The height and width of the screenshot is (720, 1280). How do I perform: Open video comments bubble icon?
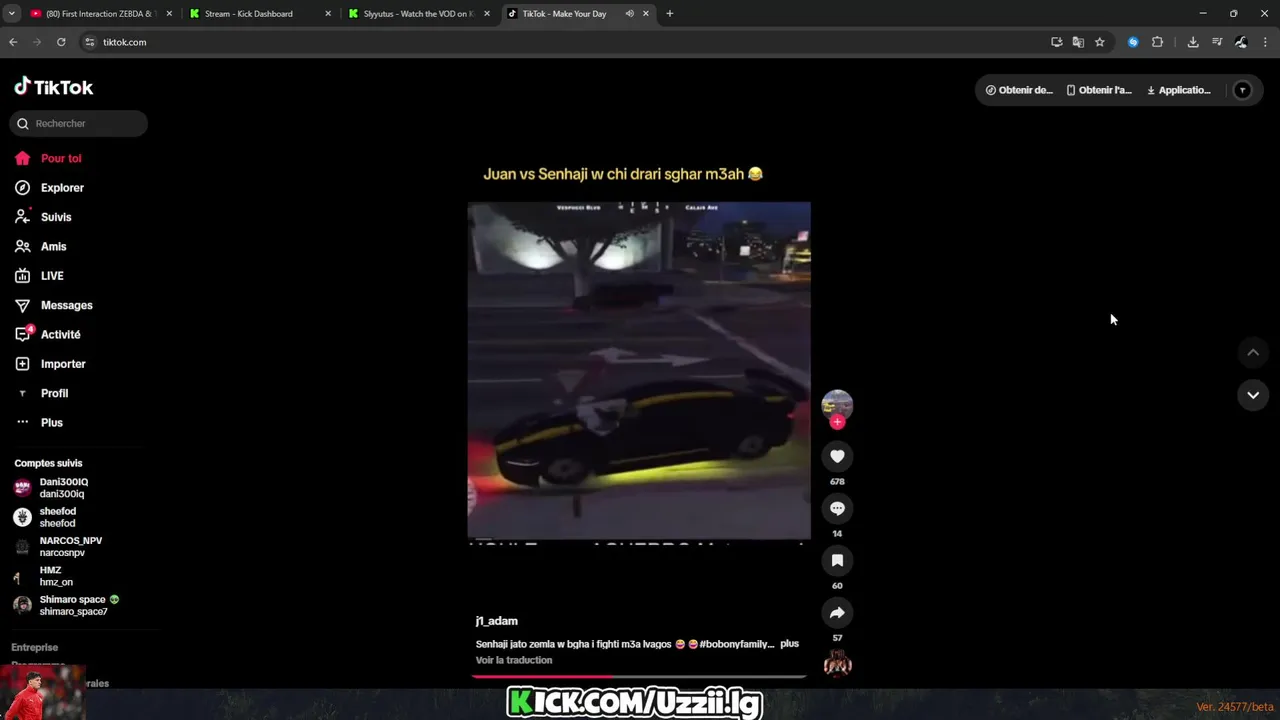[837, 509]
